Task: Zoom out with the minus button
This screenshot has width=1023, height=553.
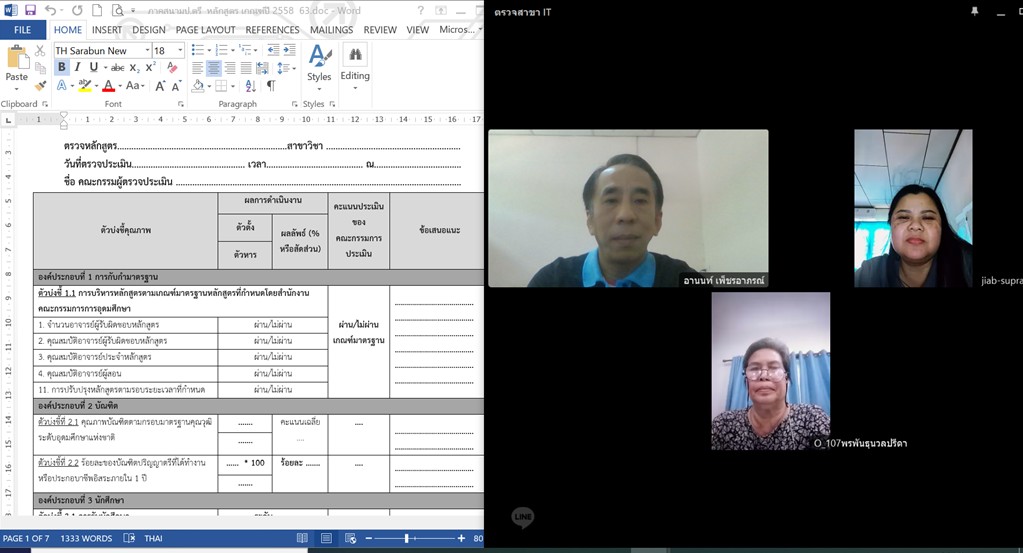Action: [x=369, y=538]
